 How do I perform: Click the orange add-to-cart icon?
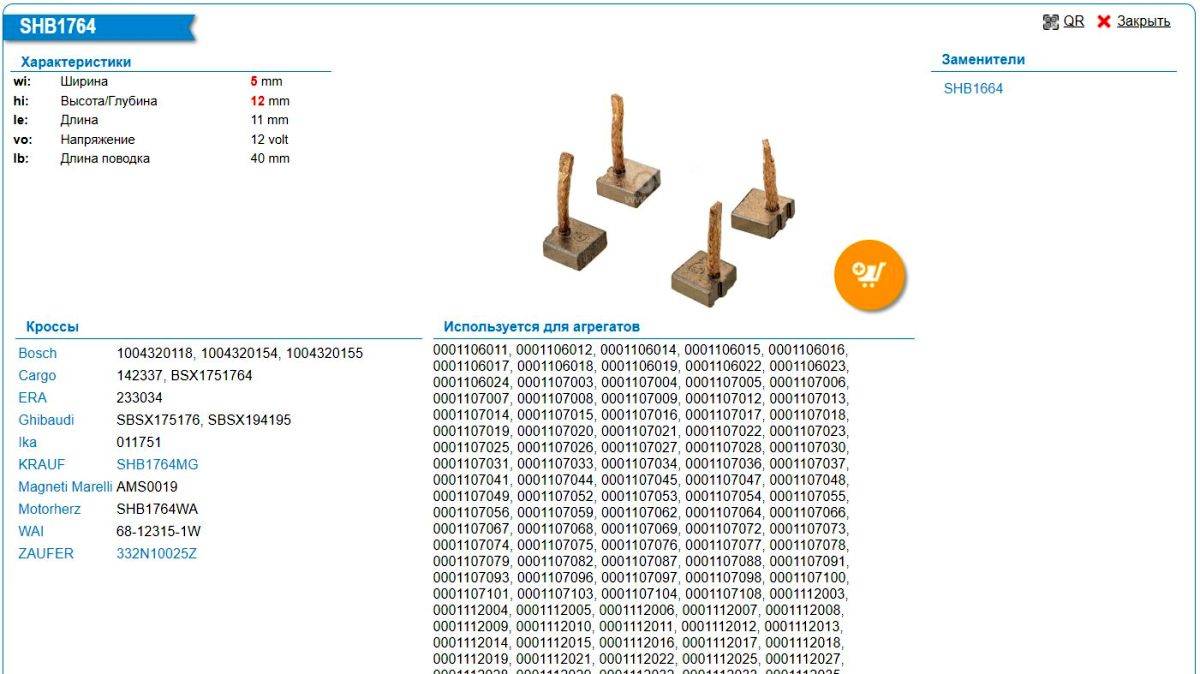coord(869,272)
